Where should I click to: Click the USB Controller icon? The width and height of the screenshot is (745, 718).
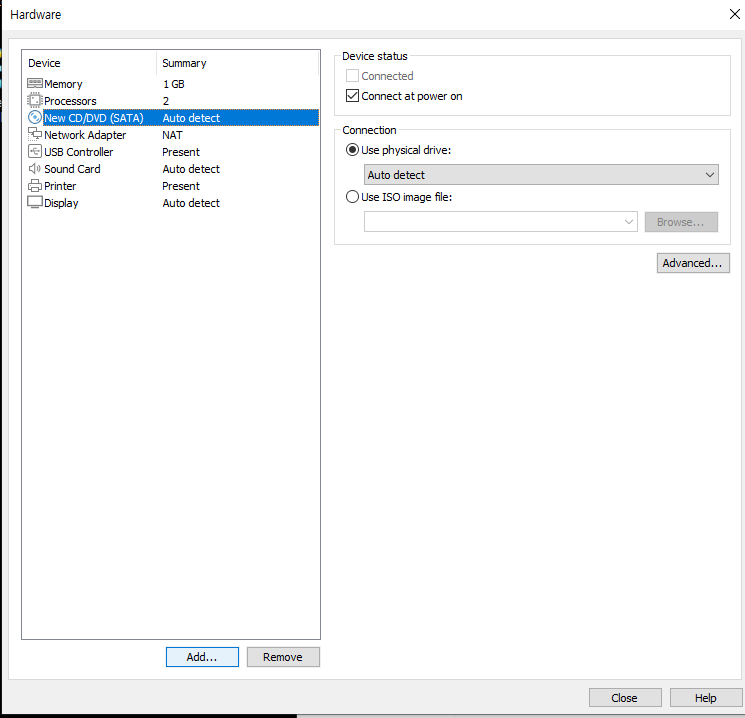[35, 152]
